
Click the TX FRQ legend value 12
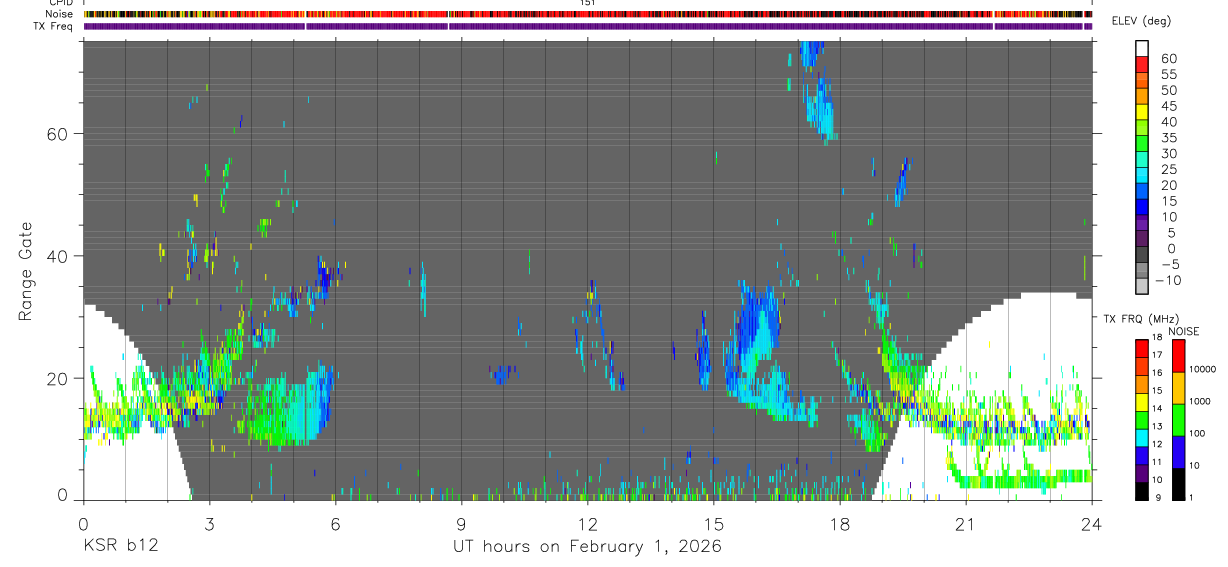point(1158,444)
